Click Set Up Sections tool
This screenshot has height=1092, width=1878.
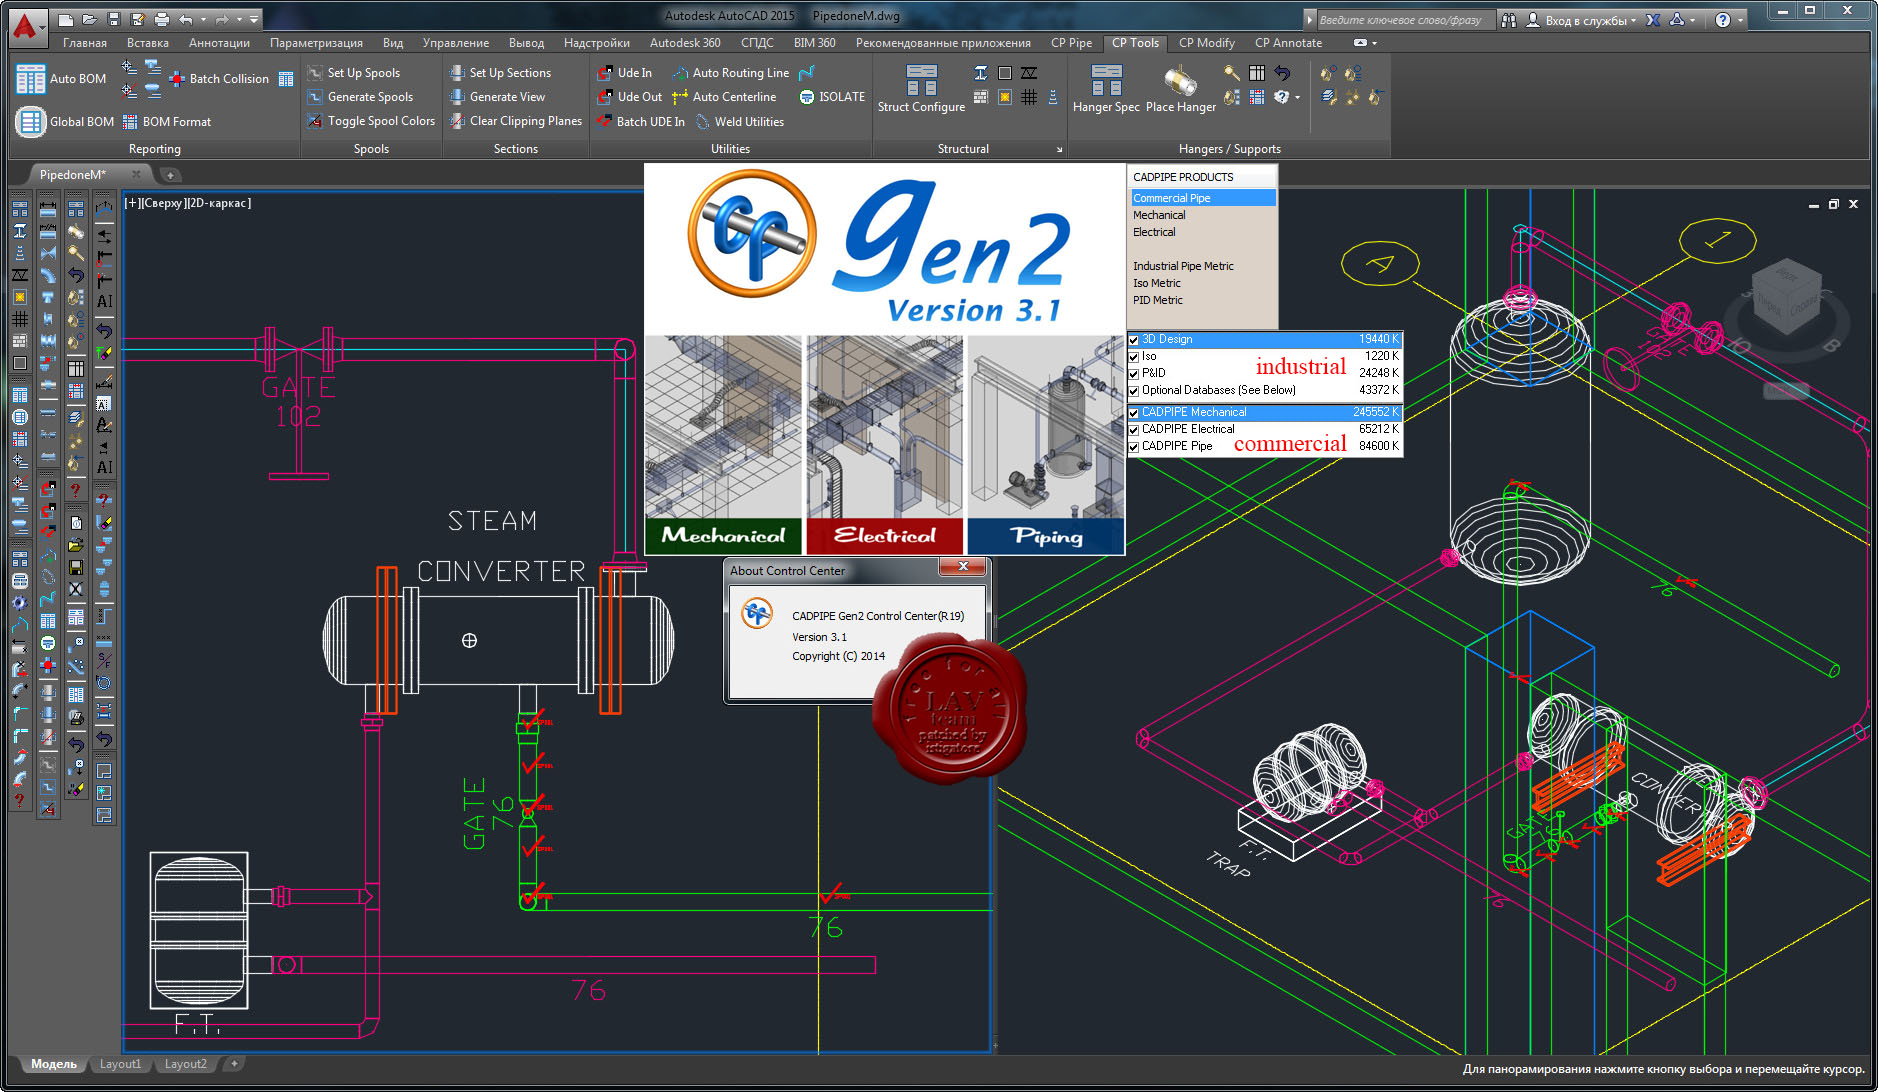point(500,73)
